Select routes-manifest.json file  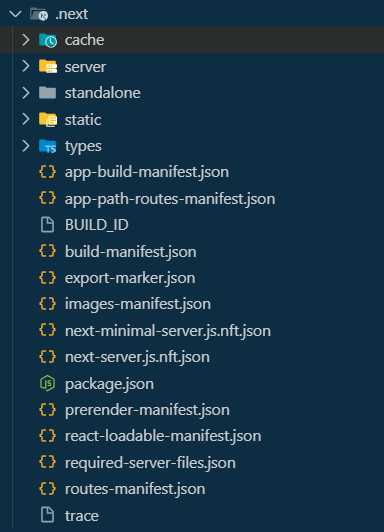[135, 489]
